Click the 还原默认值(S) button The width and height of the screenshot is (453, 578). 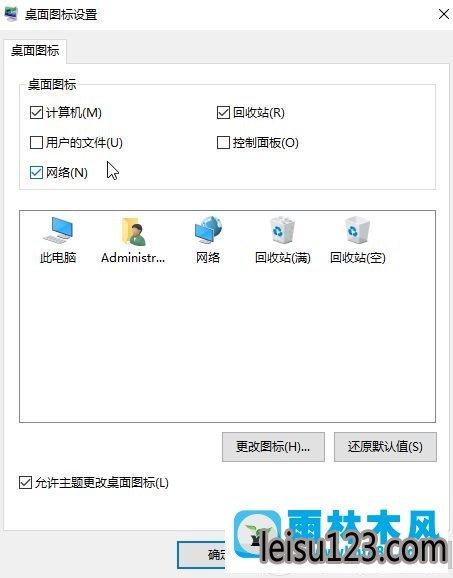[385, 447]
